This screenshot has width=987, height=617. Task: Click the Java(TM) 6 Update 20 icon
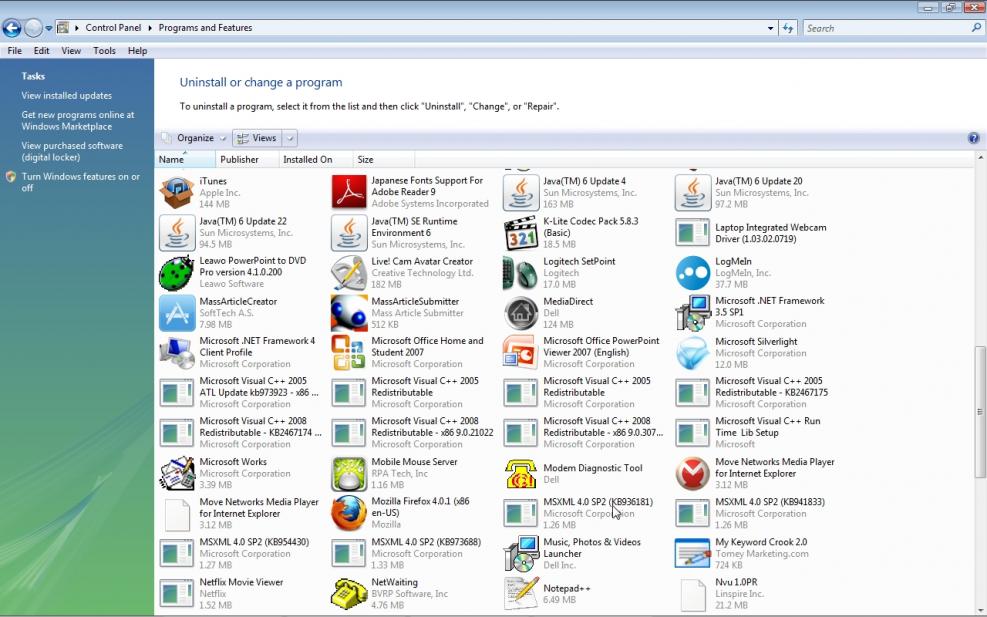692,193
